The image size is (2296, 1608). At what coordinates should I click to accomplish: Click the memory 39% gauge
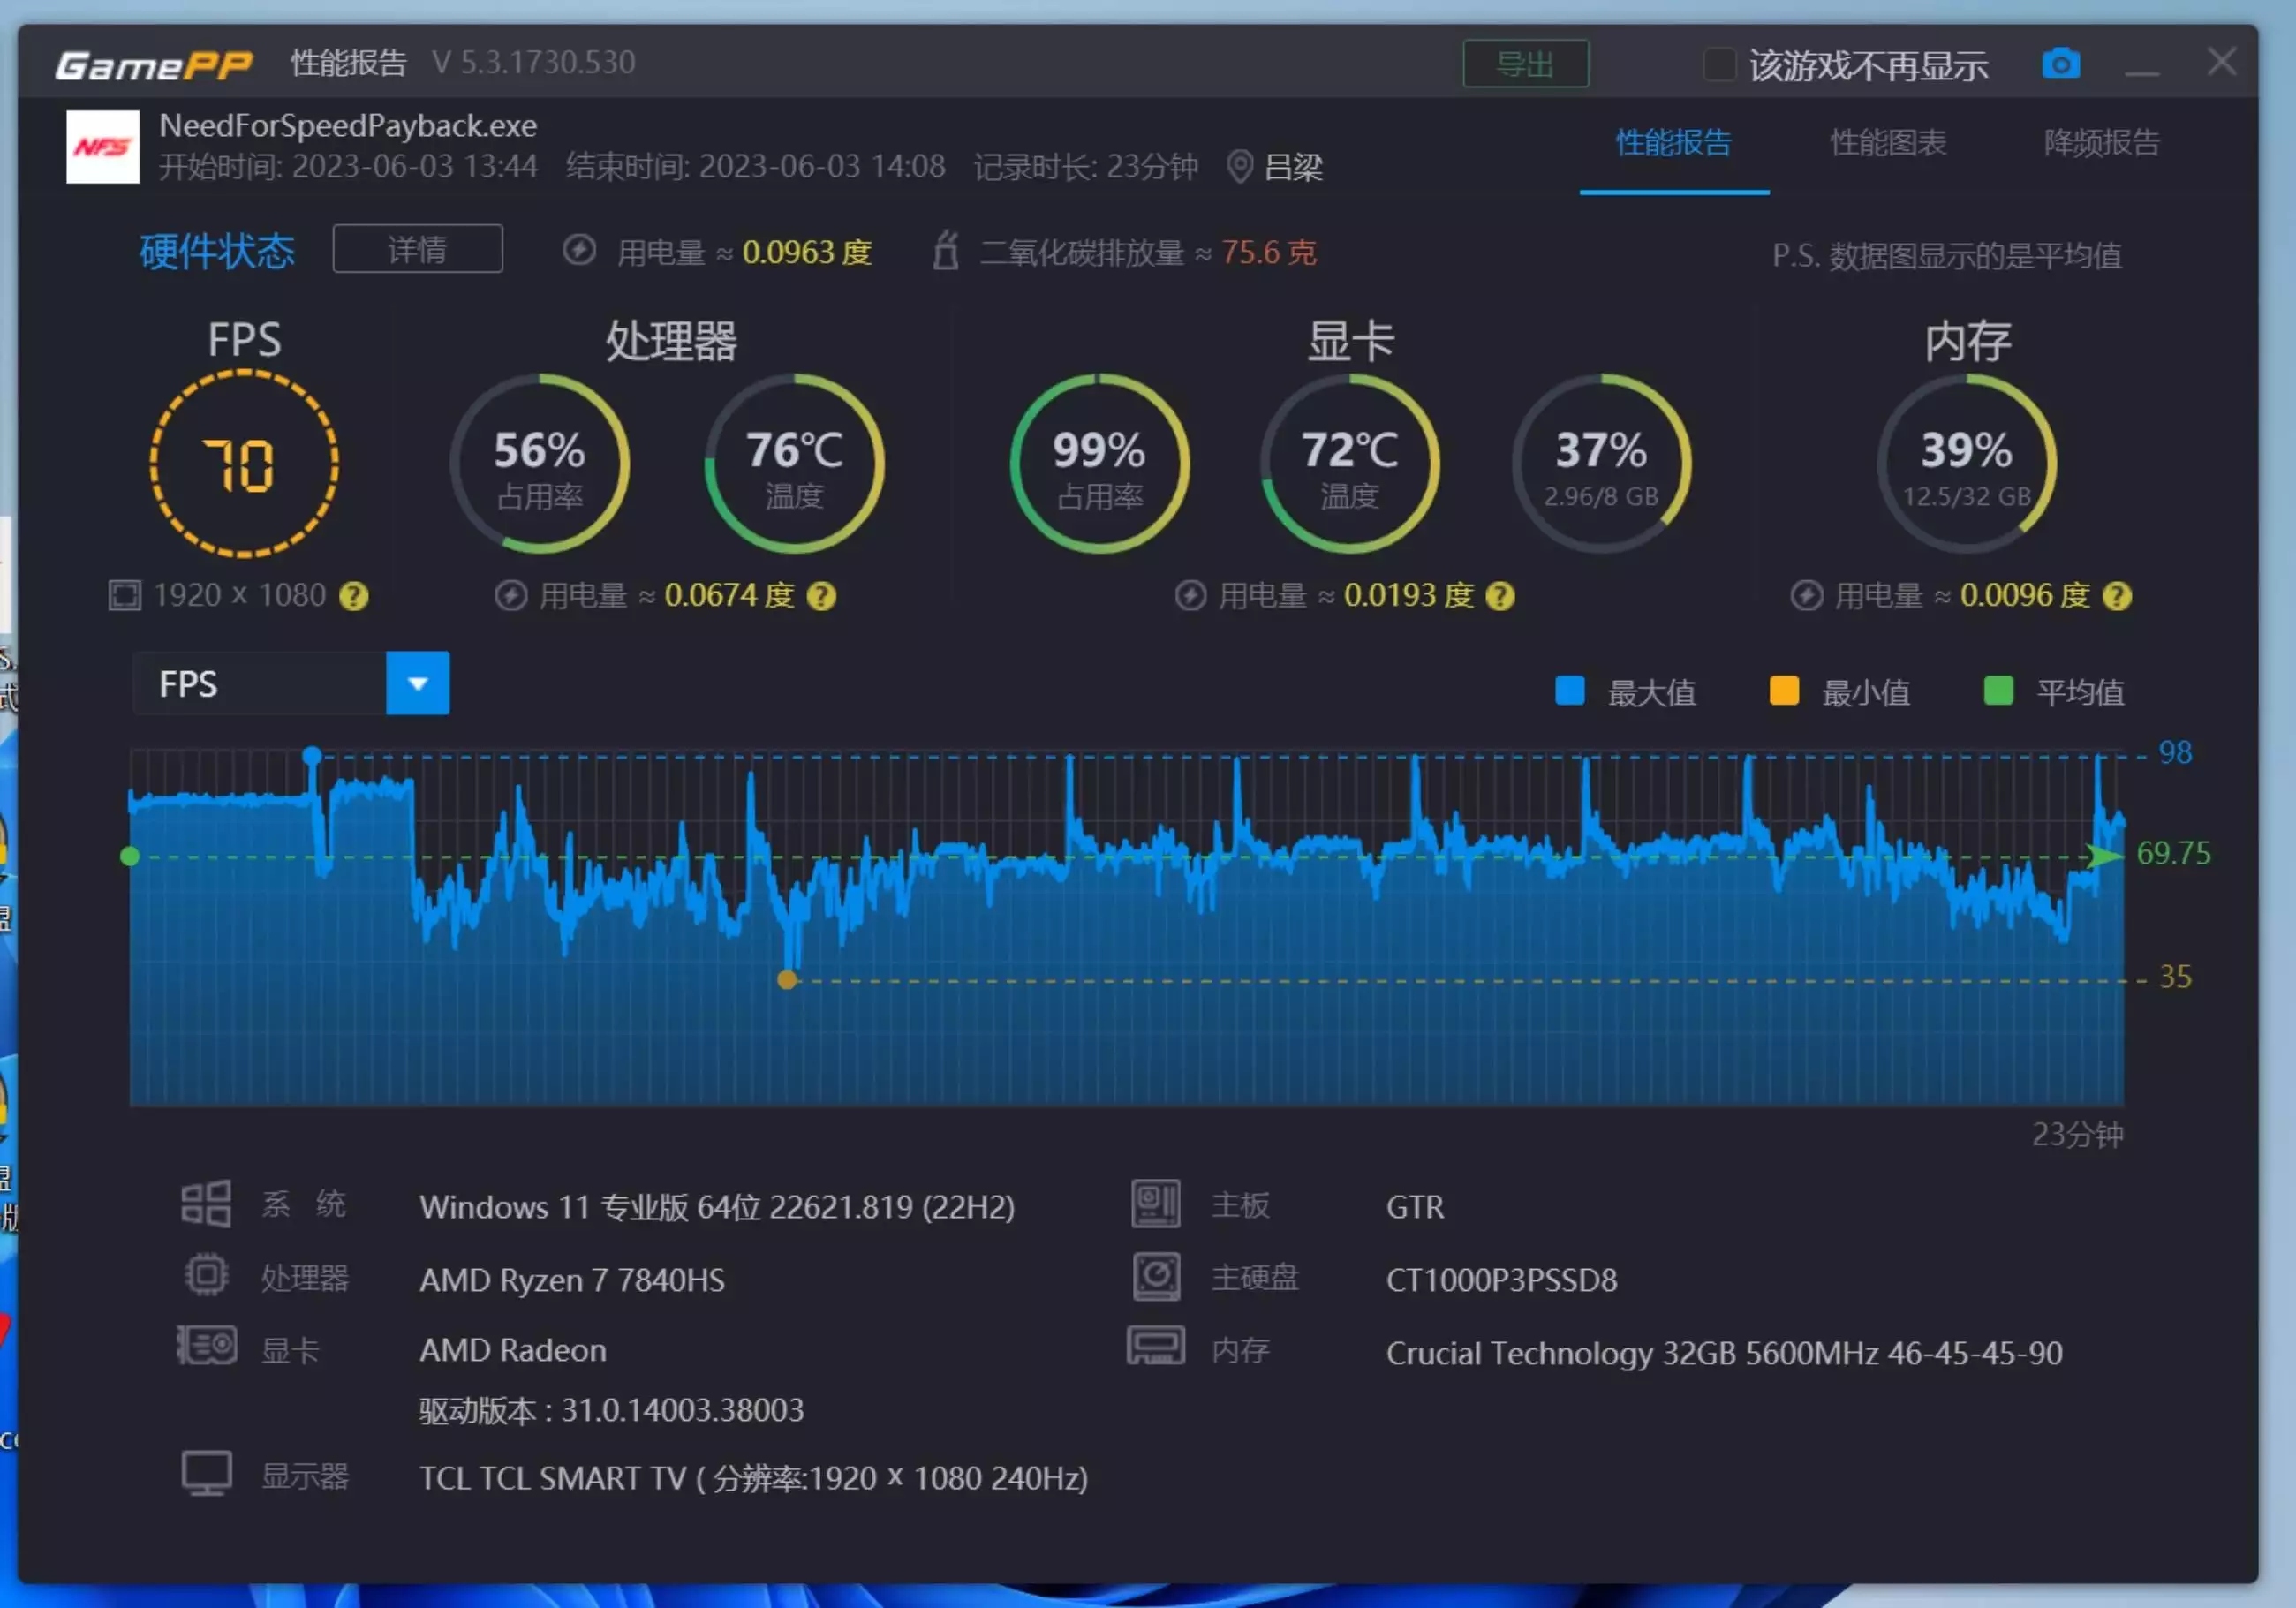(x=1967, y=463)
